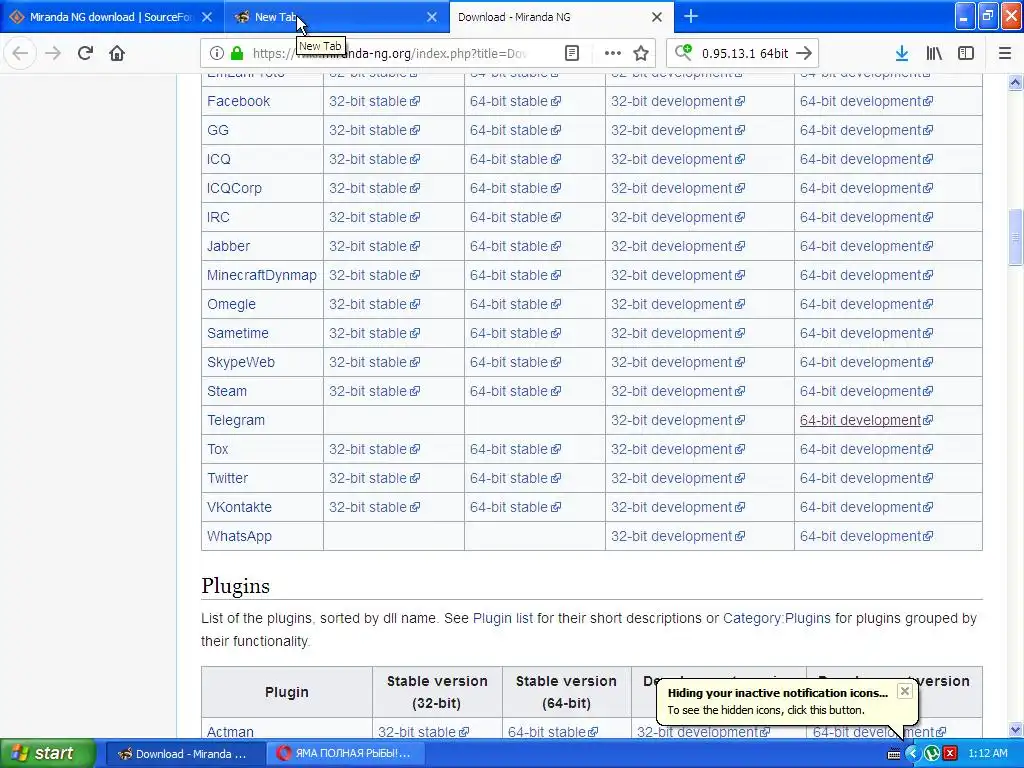Click the keyboard tray icon
1024x768 pixels.
[x=893, y=754]
